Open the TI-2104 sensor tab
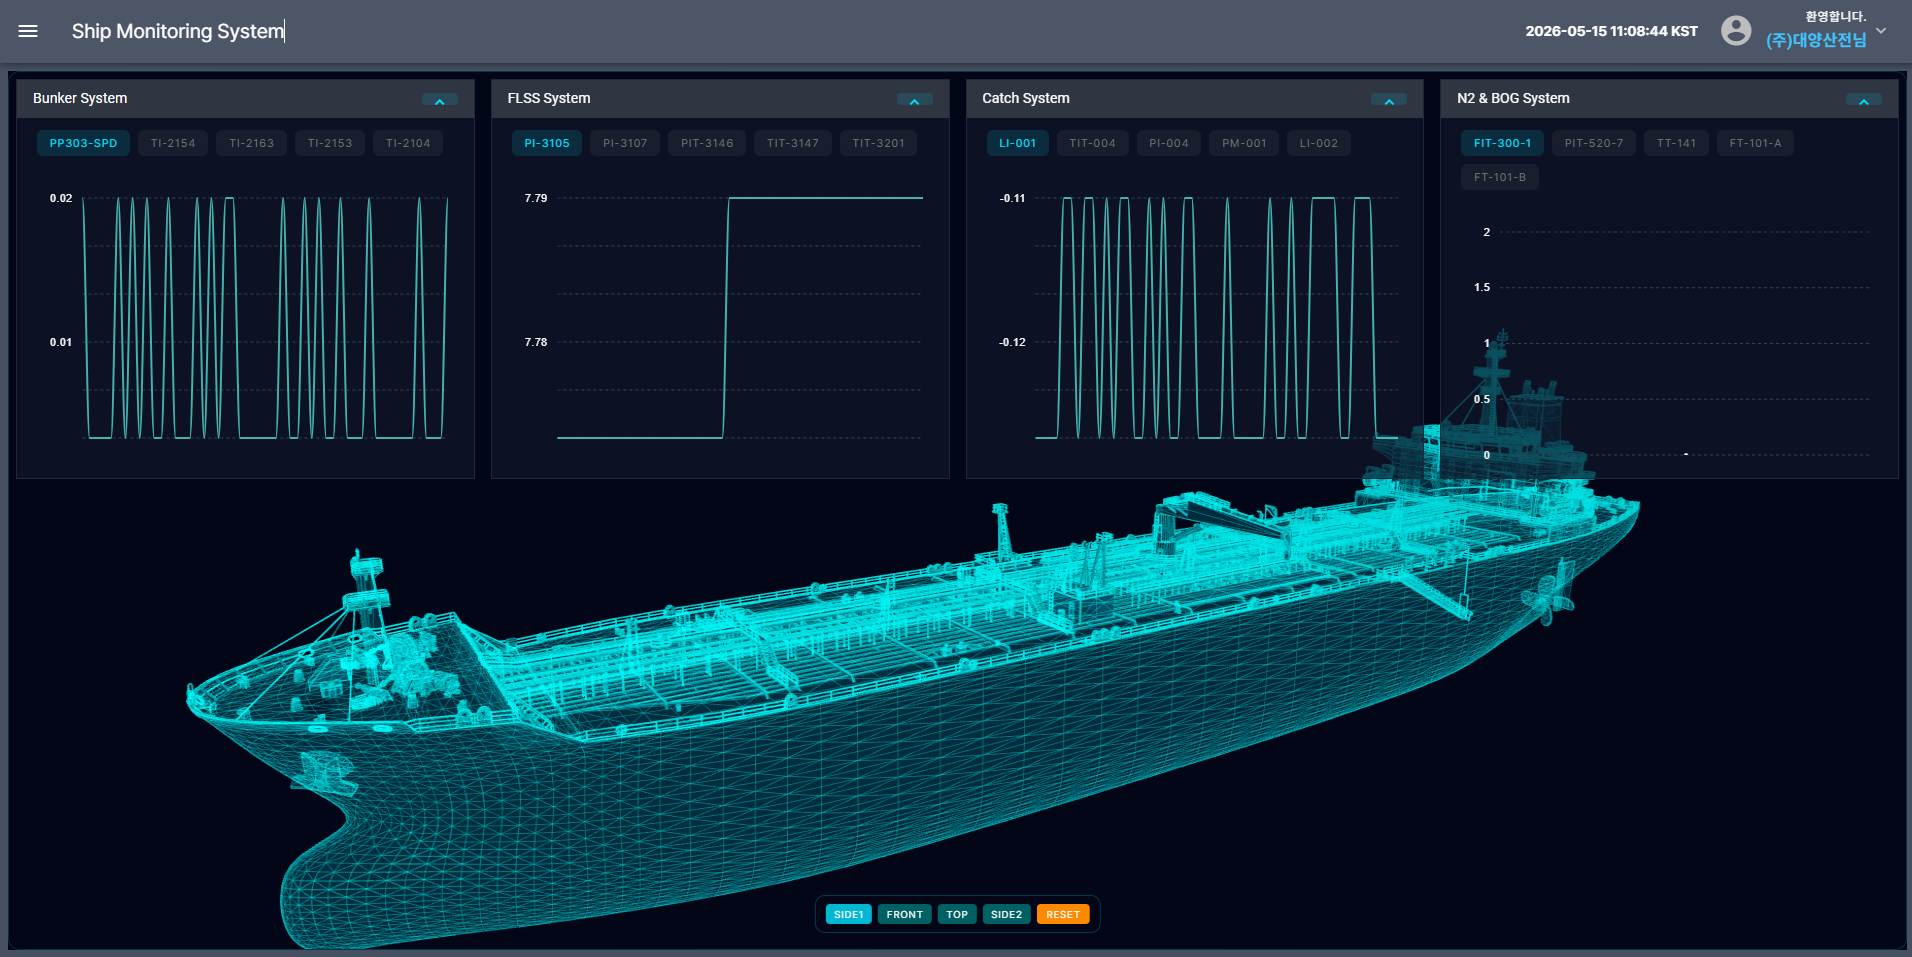This screenshot has height=957, width=1912. pyautogui.click(x=408, y=143)
